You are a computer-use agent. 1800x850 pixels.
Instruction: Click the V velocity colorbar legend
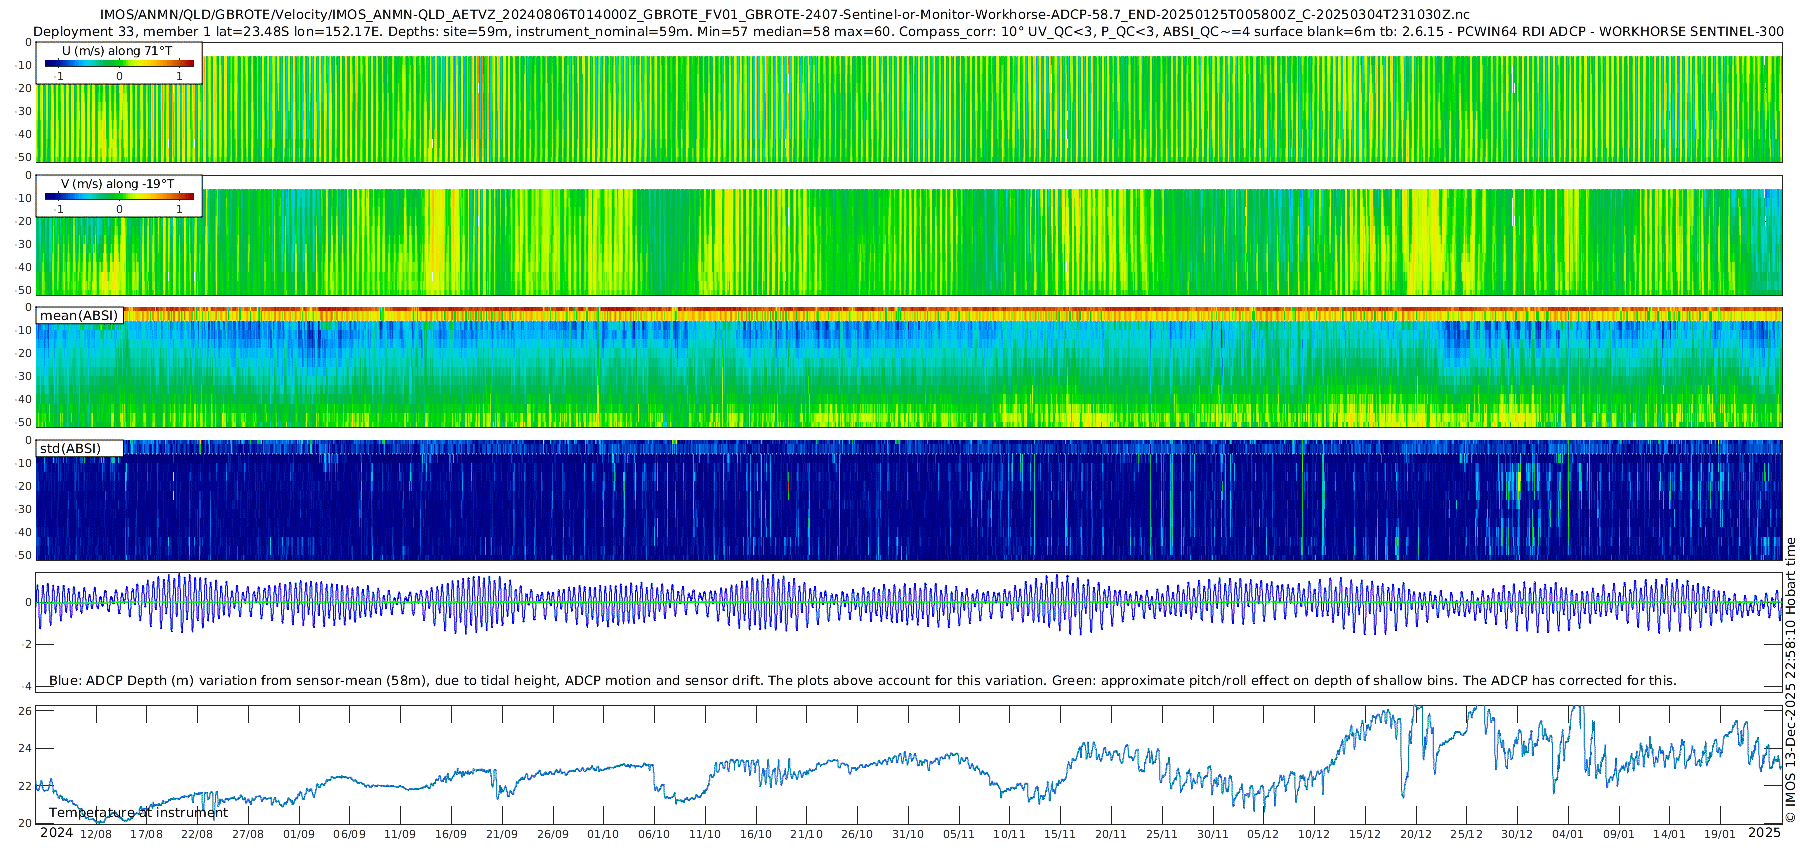[119, 197]
